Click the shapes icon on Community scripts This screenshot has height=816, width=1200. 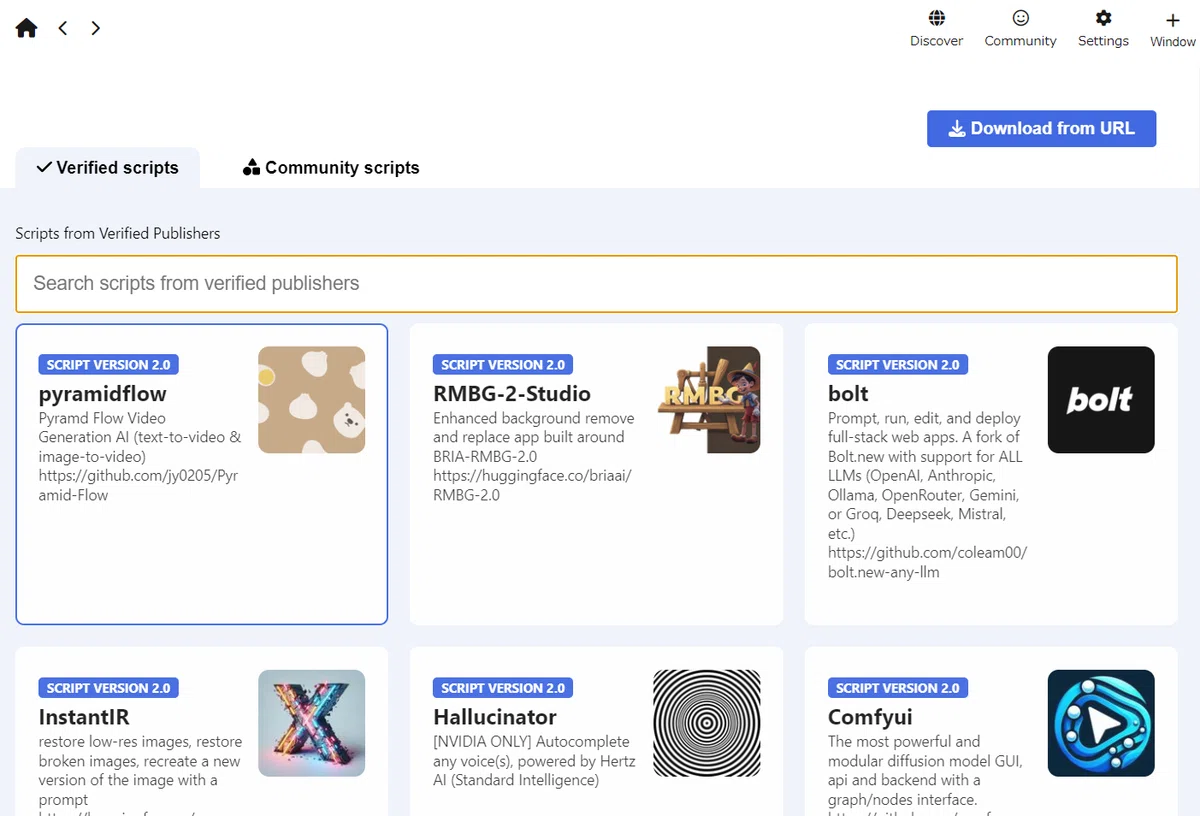(x=252, y=167)
